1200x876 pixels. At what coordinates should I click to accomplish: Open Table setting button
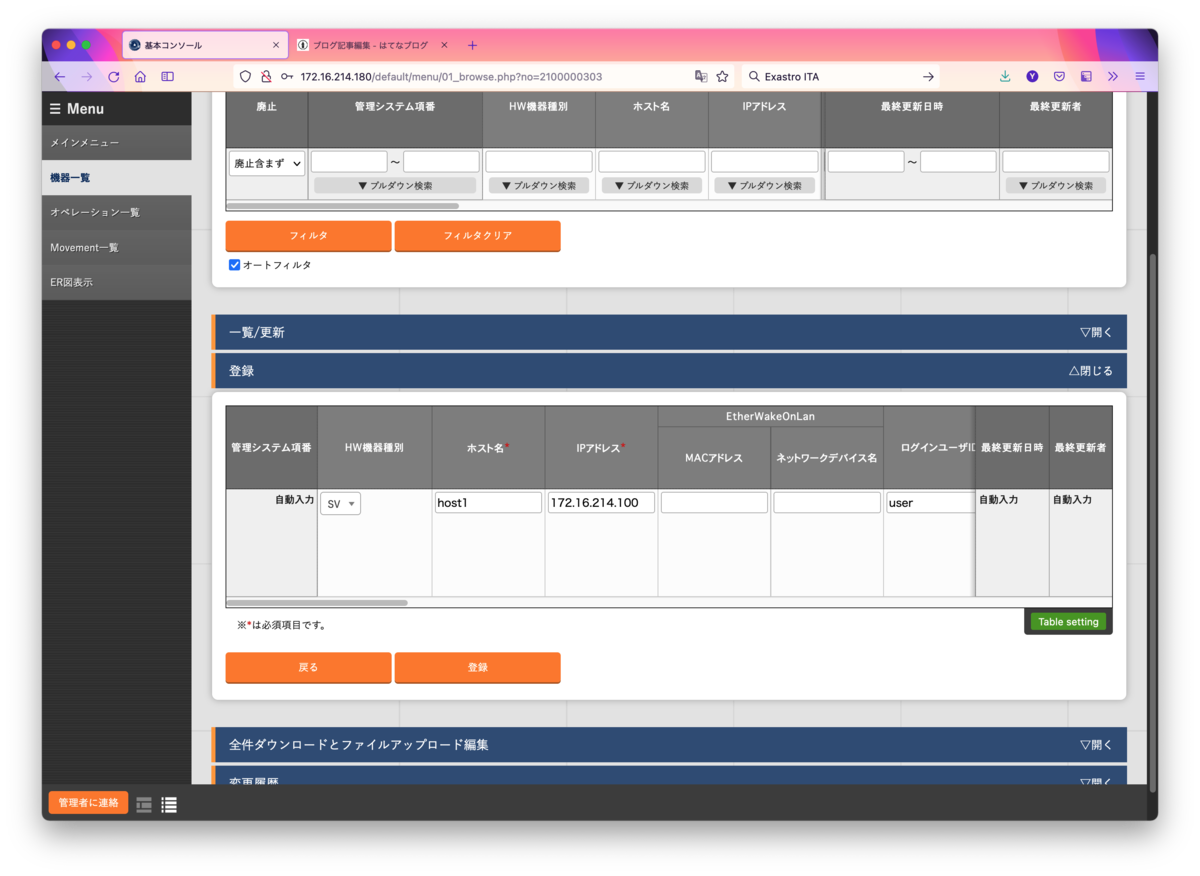click(x=1068, y=621)
